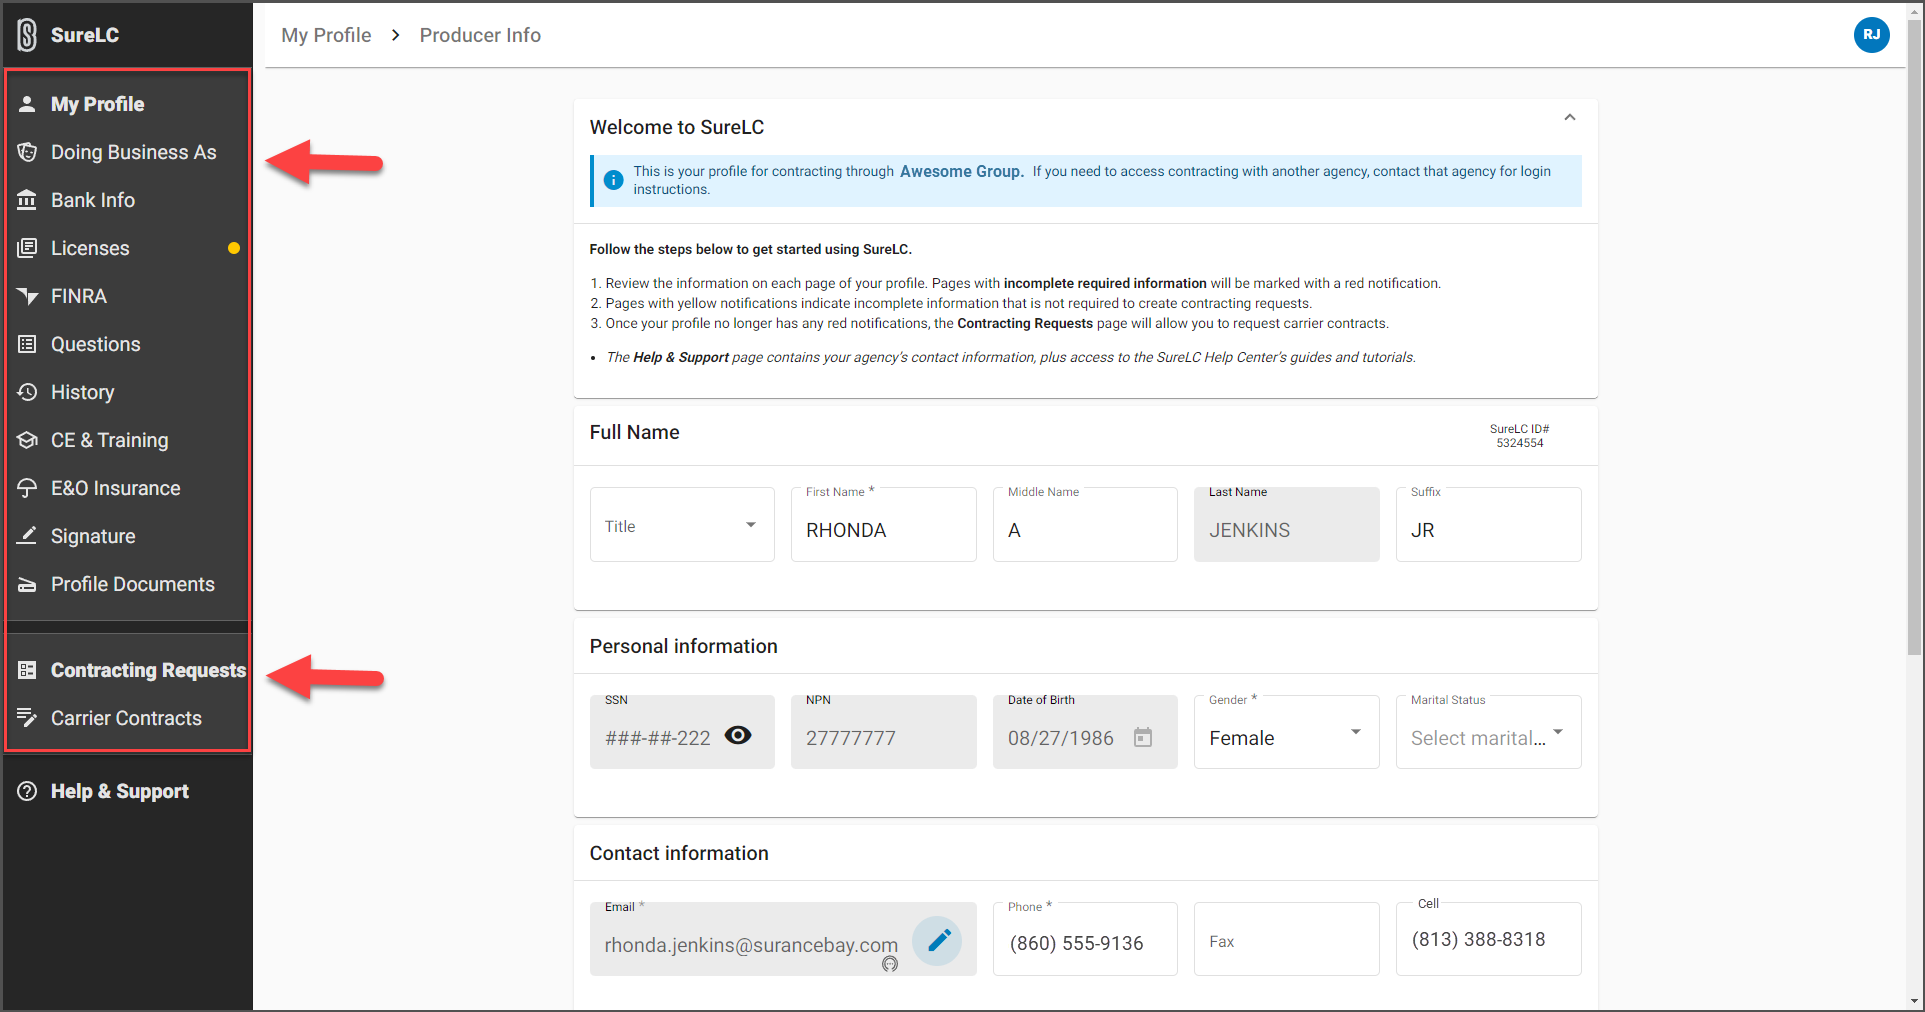Collapse the Welcome to SureLC panel

pyautogui.click(x=1570, y=118)
